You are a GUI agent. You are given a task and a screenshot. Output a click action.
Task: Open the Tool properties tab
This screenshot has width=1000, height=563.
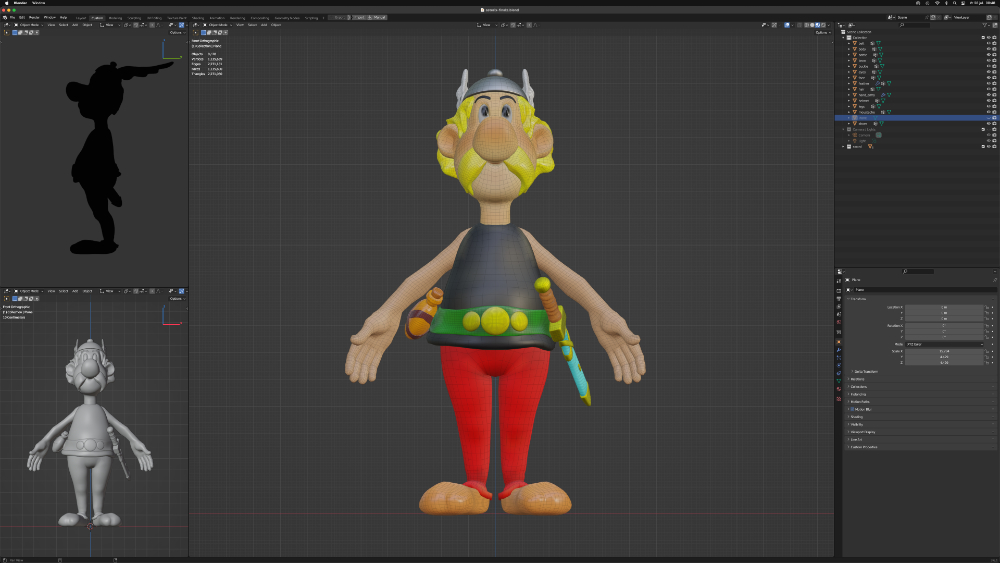(x=839, y=281)
